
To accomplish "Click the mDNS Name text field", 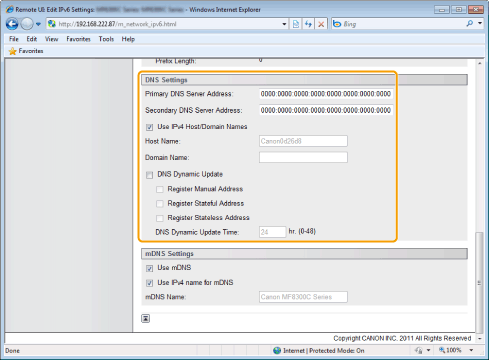I will coord(303,297).
